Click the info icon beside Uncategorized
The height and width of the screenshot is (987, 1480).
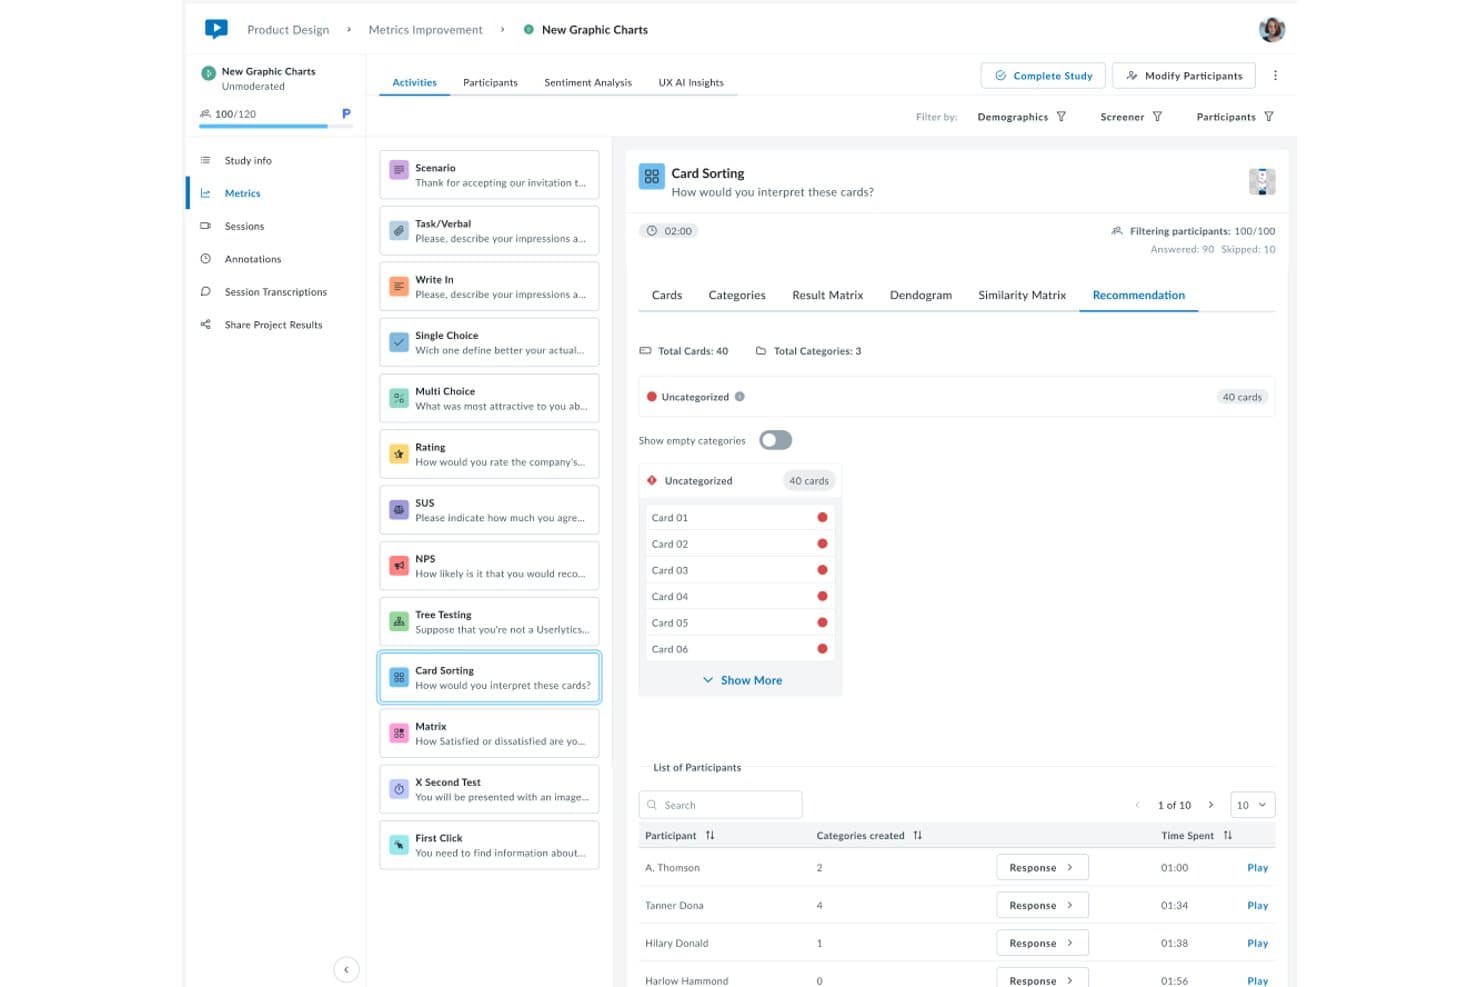[x=740, y=397]
